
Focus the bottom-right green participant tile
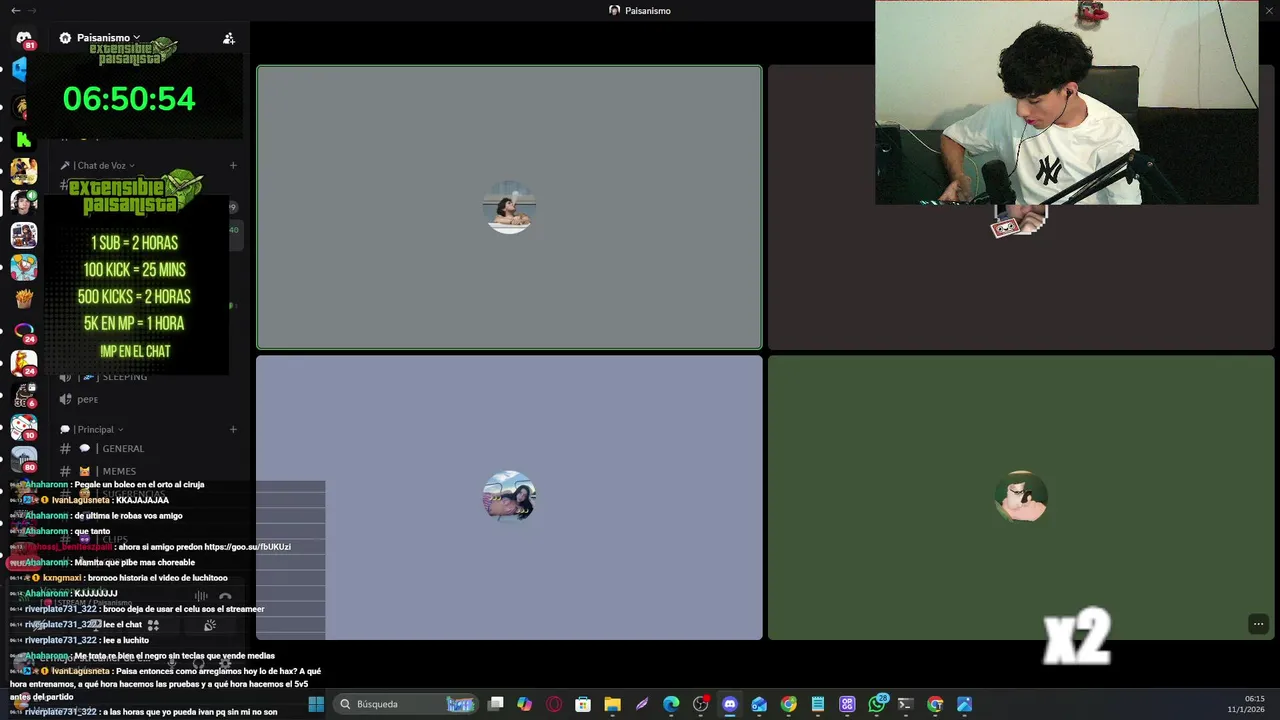coord(1021,497)
